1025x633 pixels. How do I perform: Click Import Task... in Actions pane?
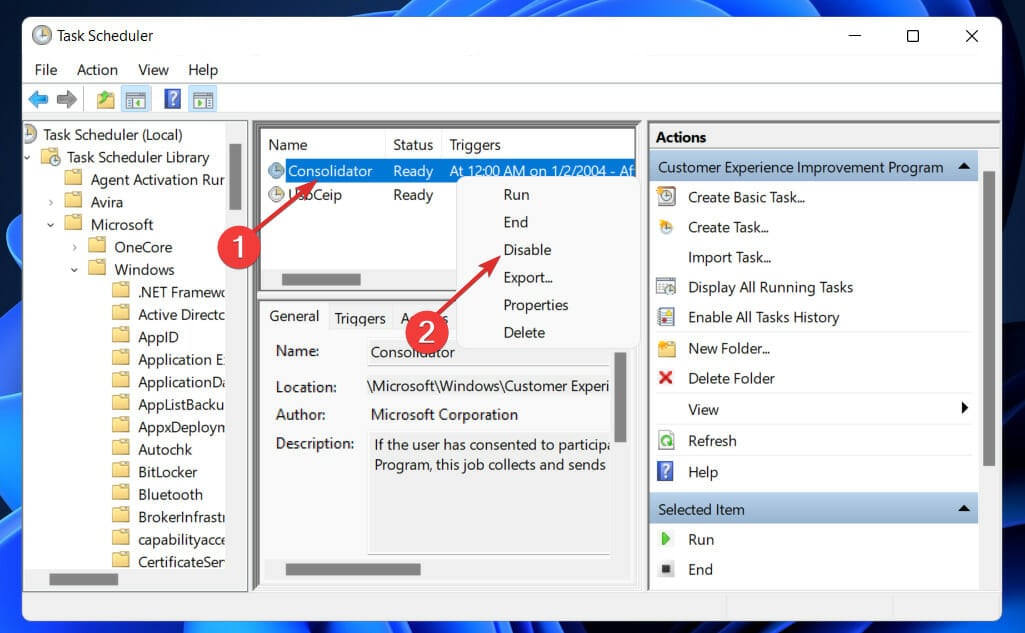[x=730, y=257]
